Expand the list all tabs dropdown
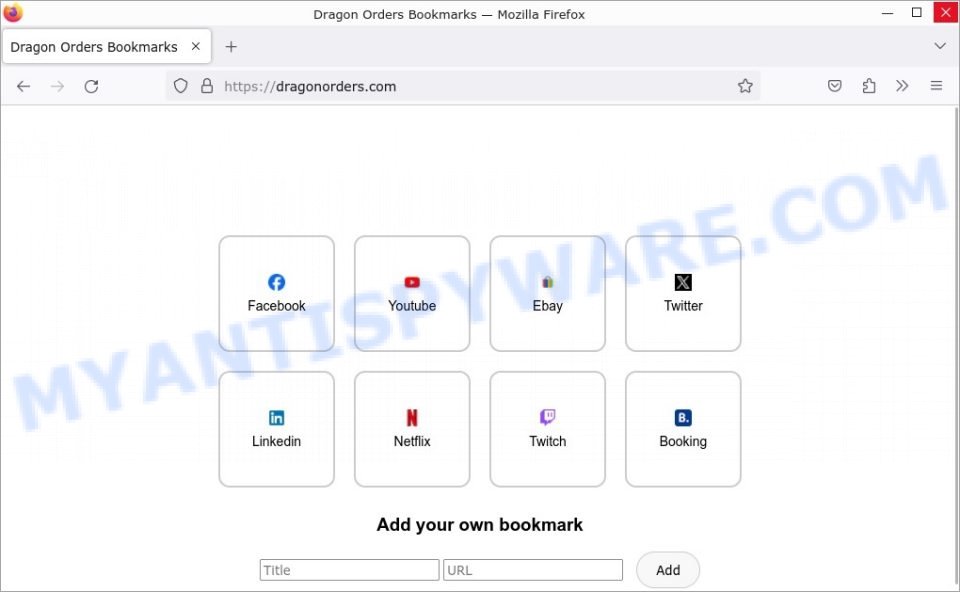 click(940, 46)
